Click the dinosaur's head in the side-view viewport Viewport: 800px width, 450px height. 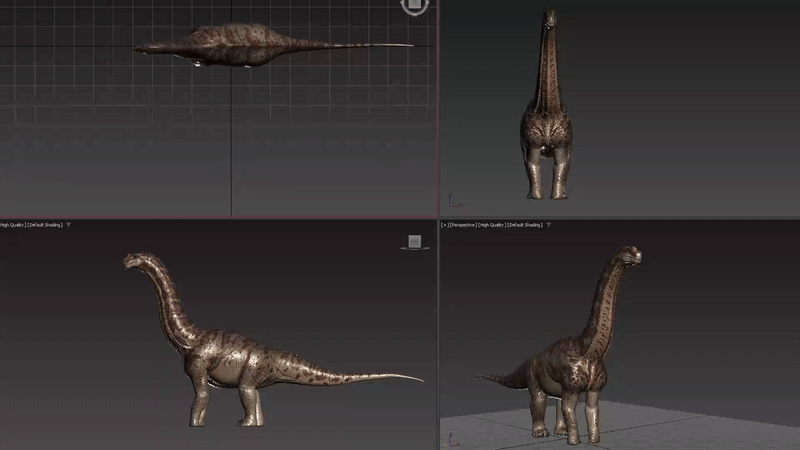(135, 261)
